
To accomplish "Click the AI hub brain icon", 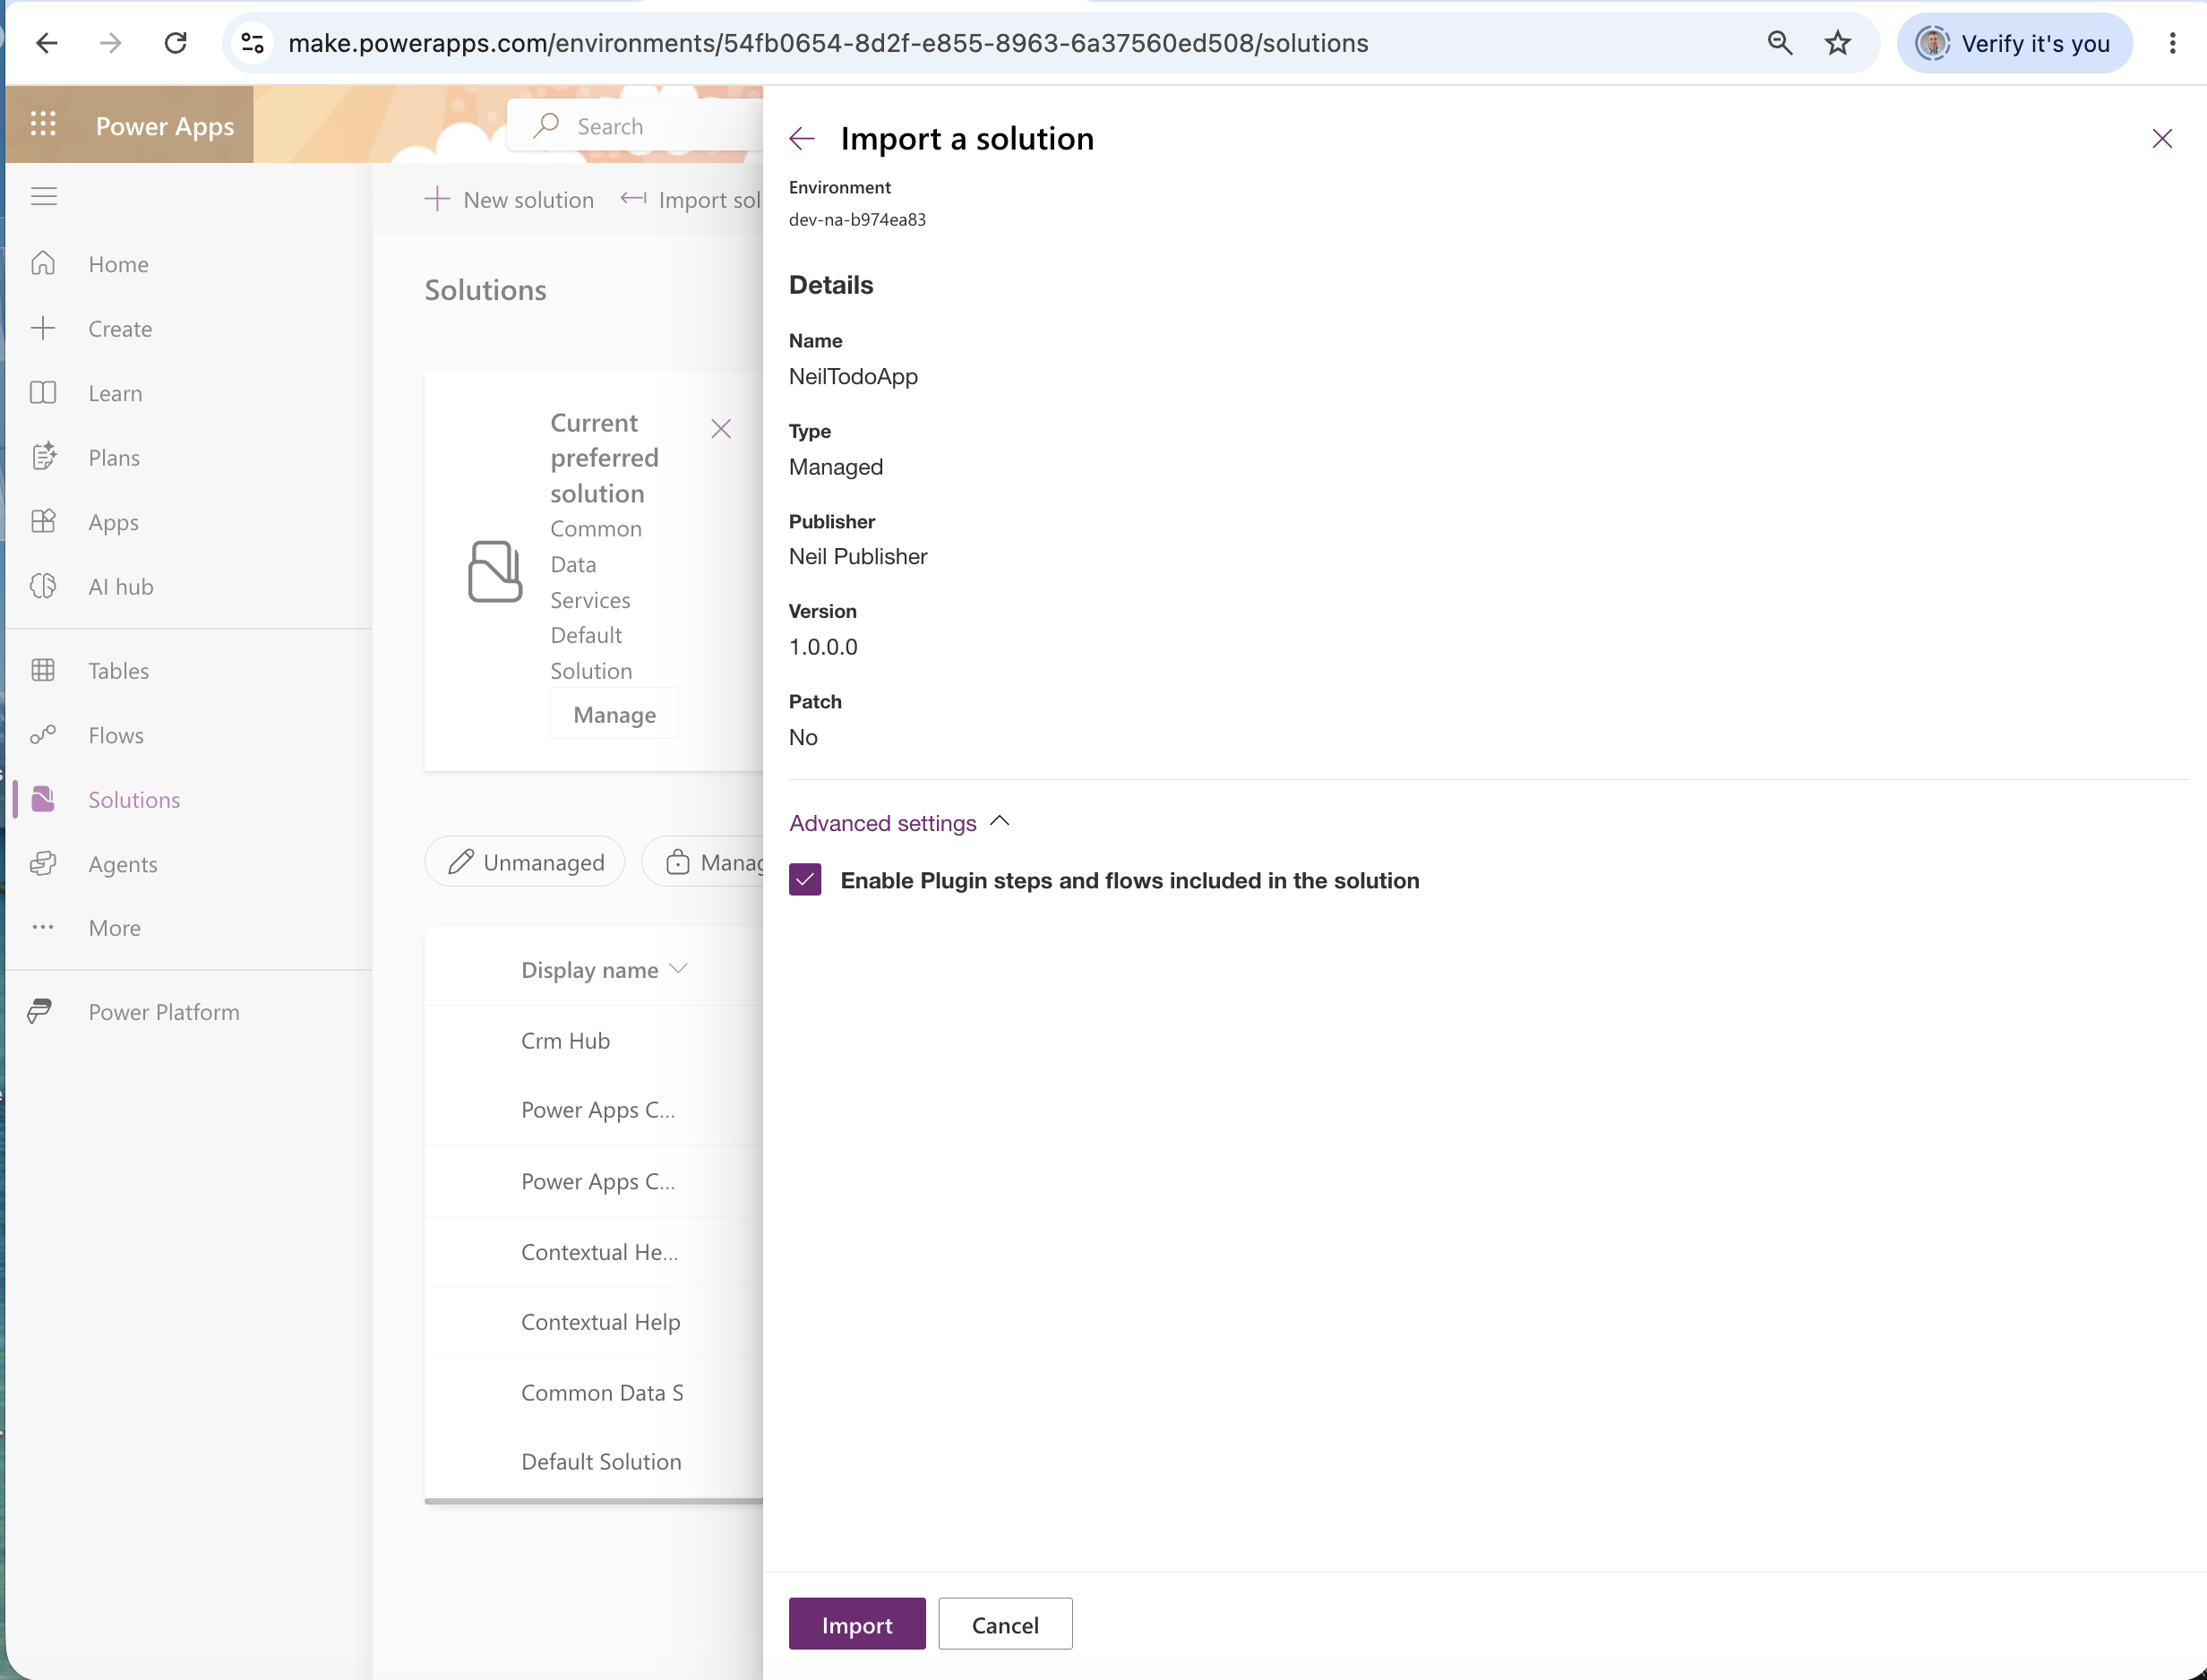I will point(43,586).
